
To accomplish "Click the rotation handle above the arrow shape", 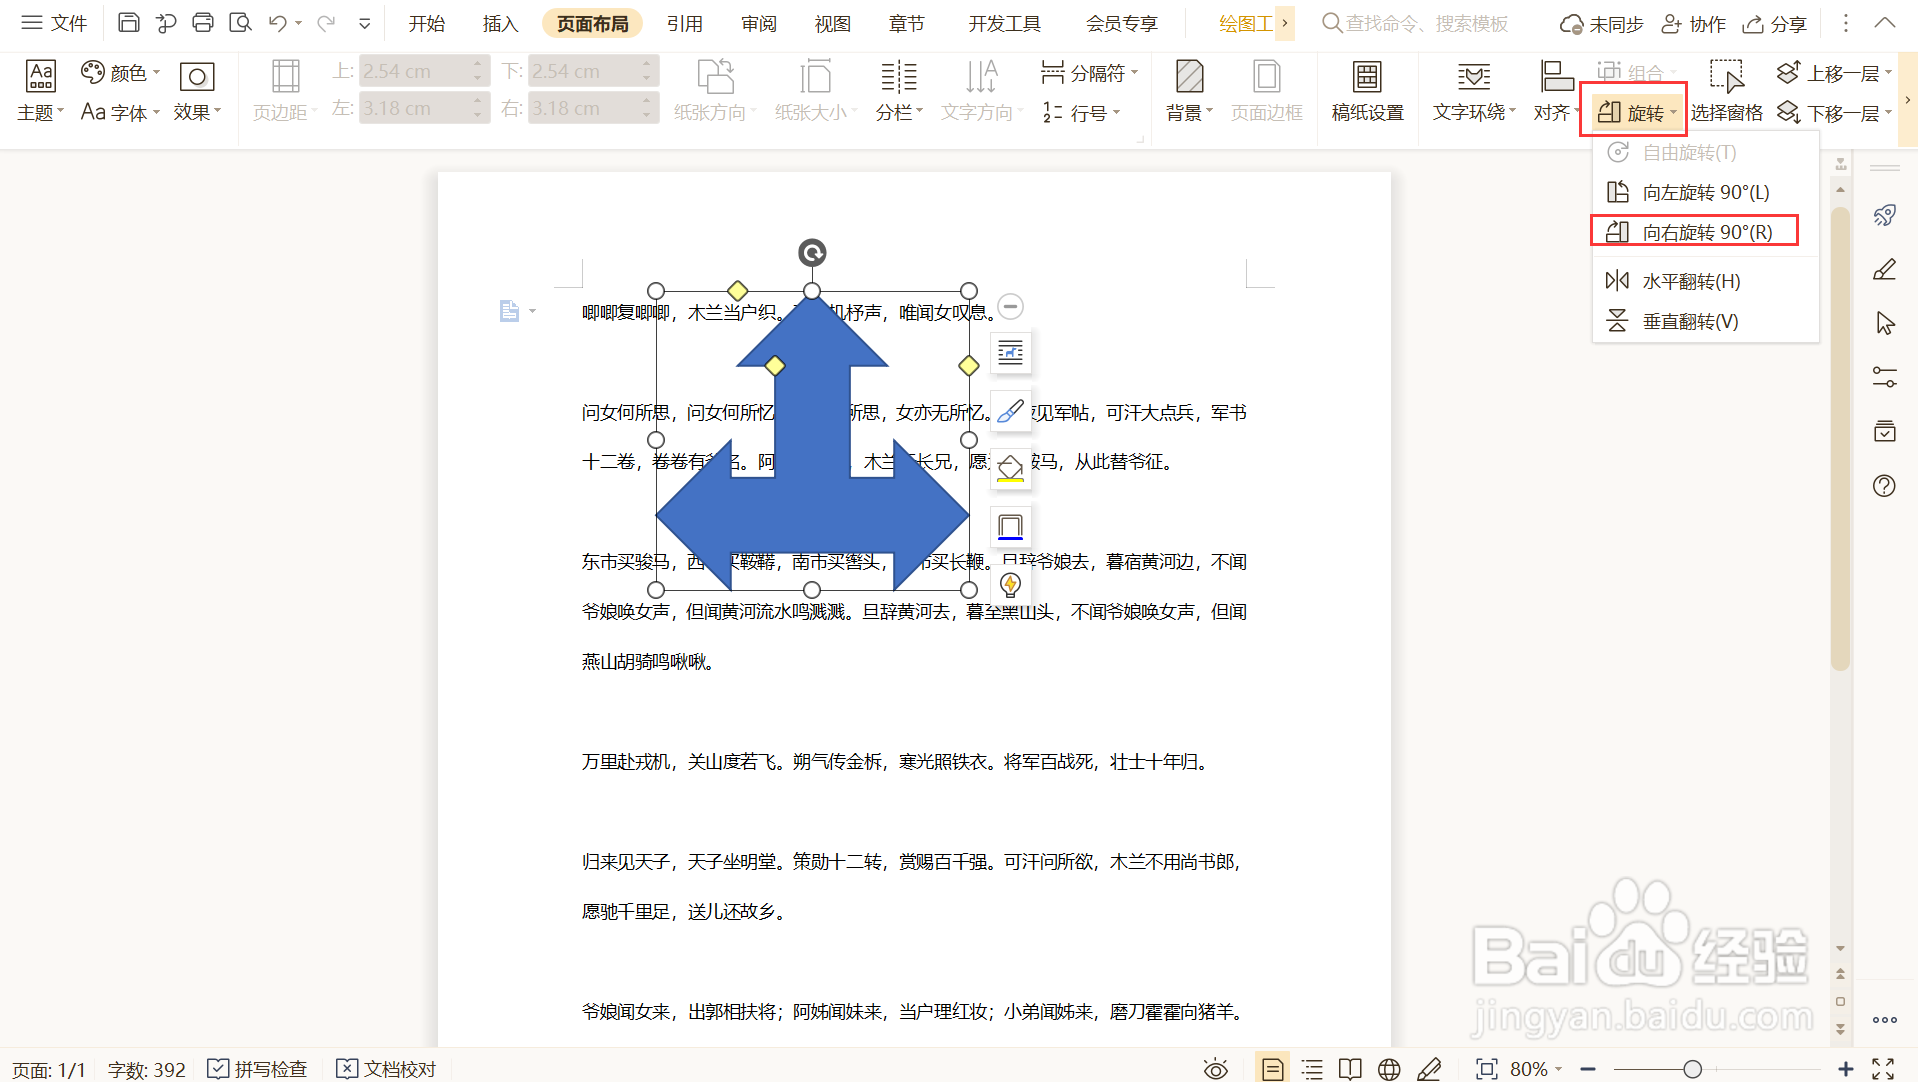I will click(x=812, y=253).
